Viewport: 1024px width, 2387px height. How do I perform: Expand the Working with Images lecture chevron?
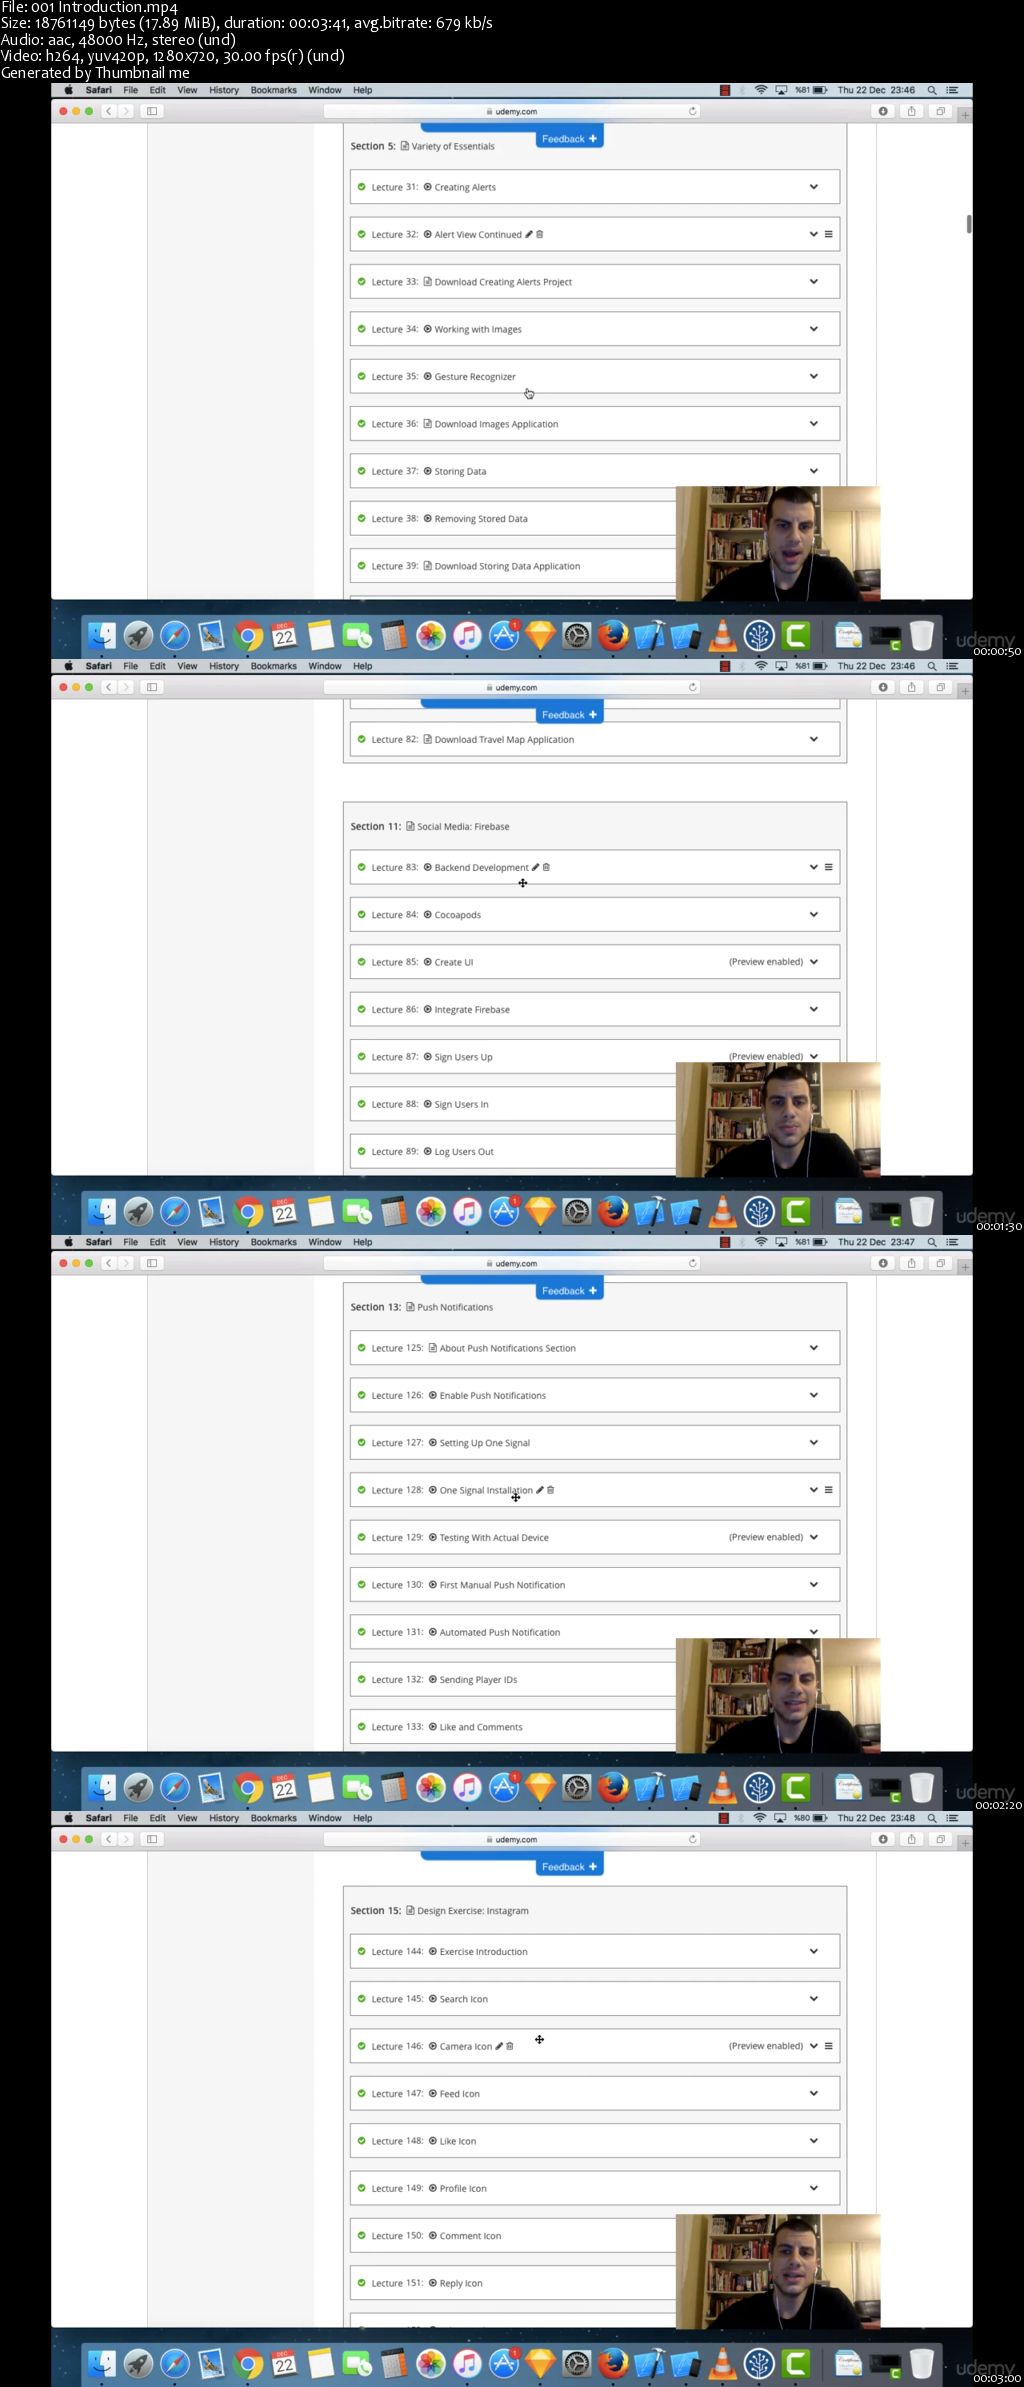pos(814,329)
